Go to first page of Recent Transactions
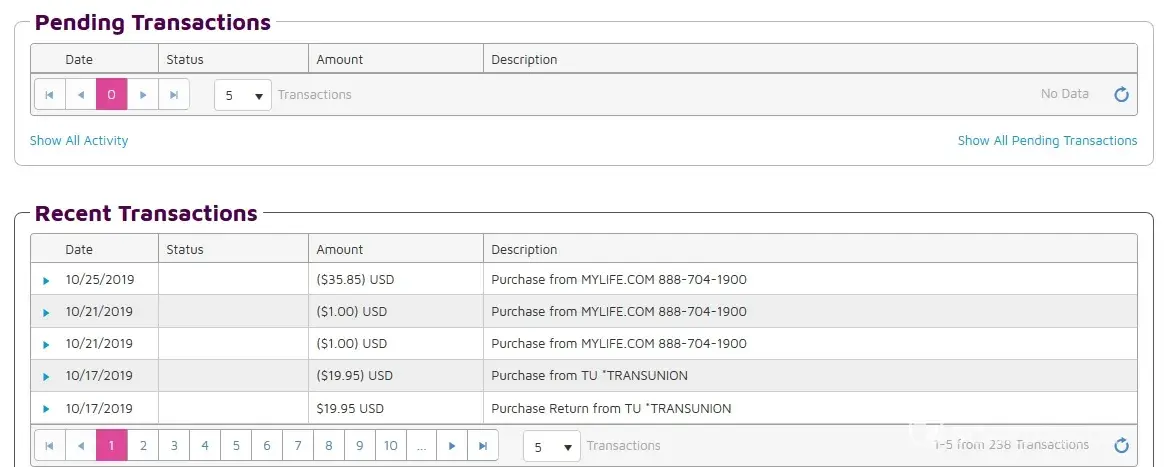Screen dimensions: 1170x467 49,446
